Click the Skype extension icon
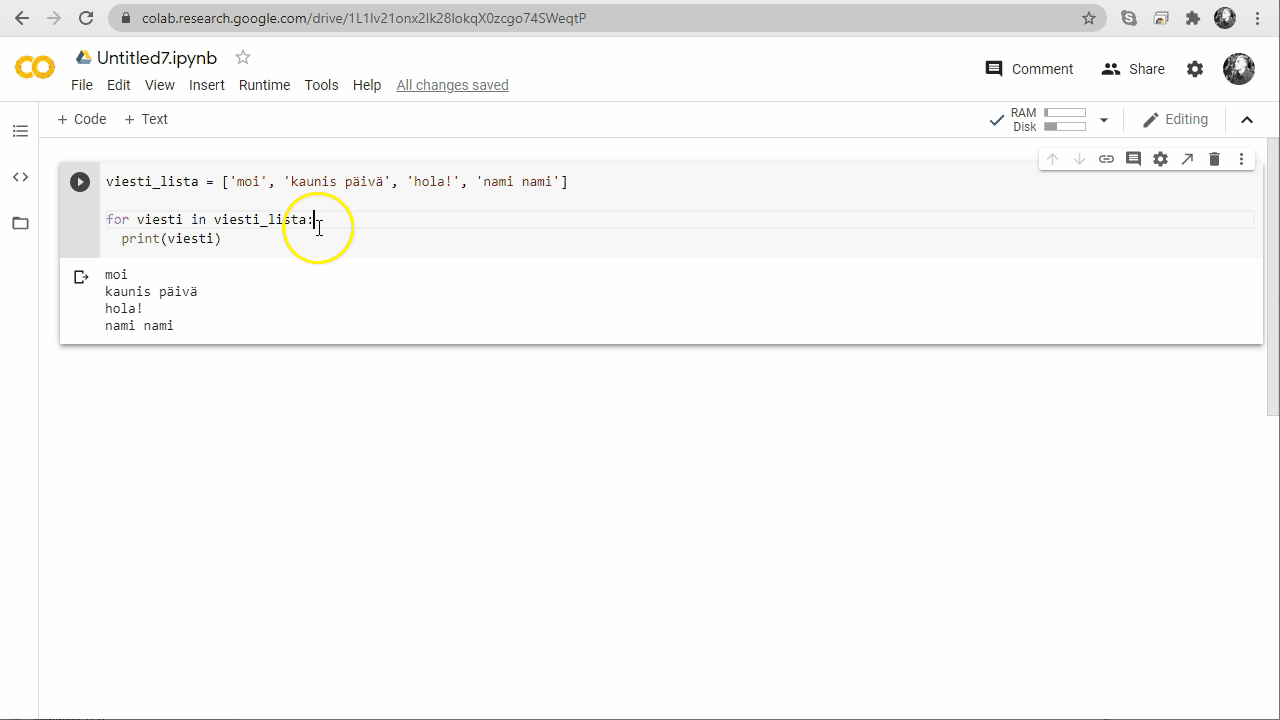Viewport: 1280px width, 720px height. point(1129,18)
